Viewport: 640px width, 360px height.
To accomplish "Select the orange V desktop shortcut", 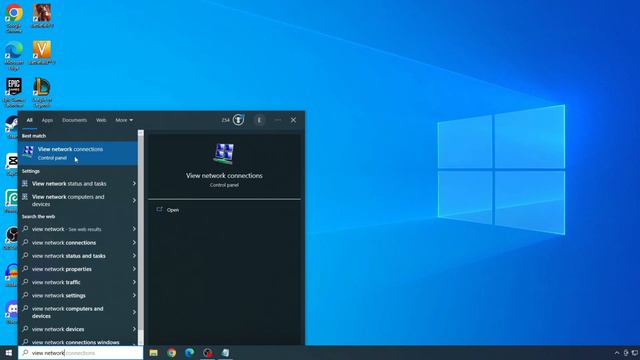I will point(42,52).
